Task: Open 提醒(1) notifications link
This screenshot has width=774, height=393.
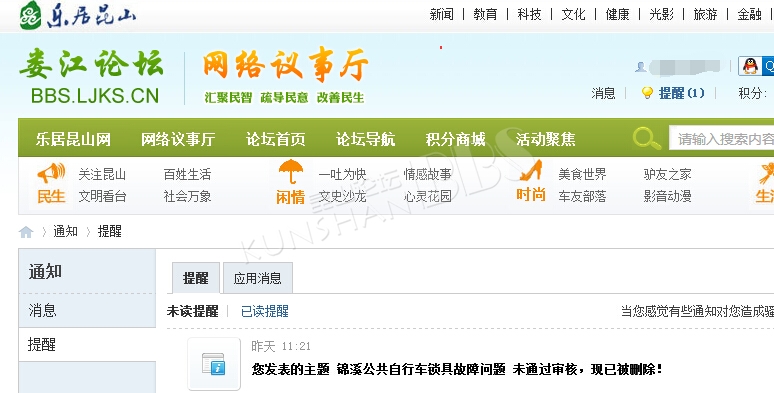Action: coord(682,93)
